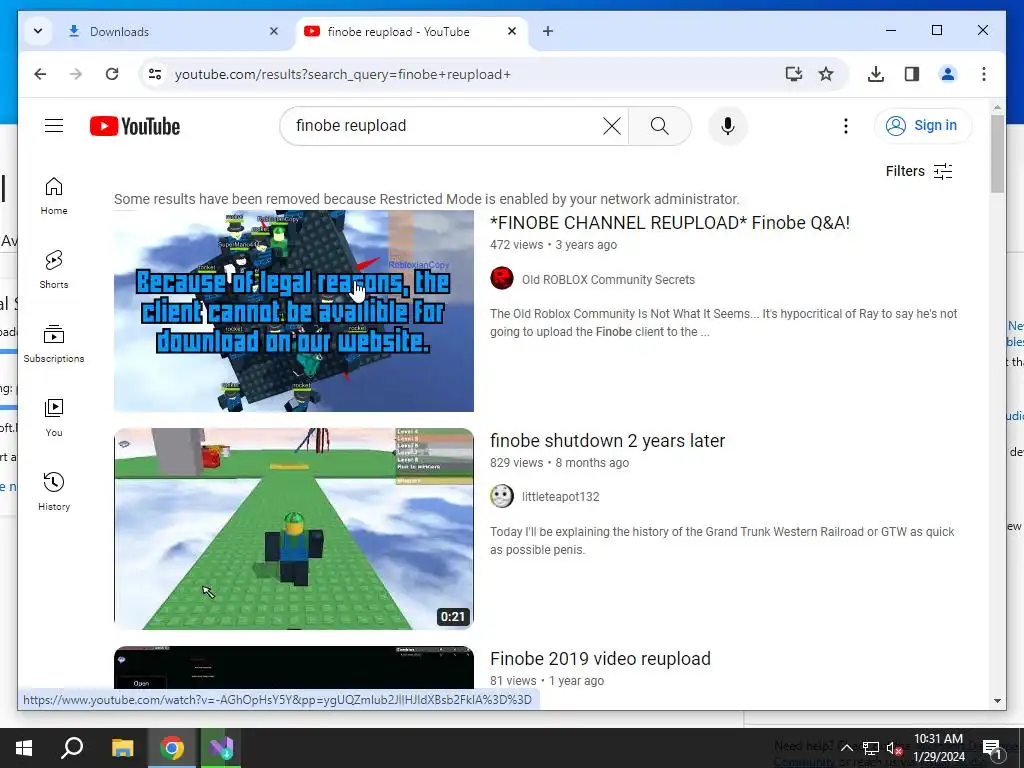Screen dimensions: 1024x768
Task: Open the finobe shutdown video thumbnail
Action: click(294, 529)
